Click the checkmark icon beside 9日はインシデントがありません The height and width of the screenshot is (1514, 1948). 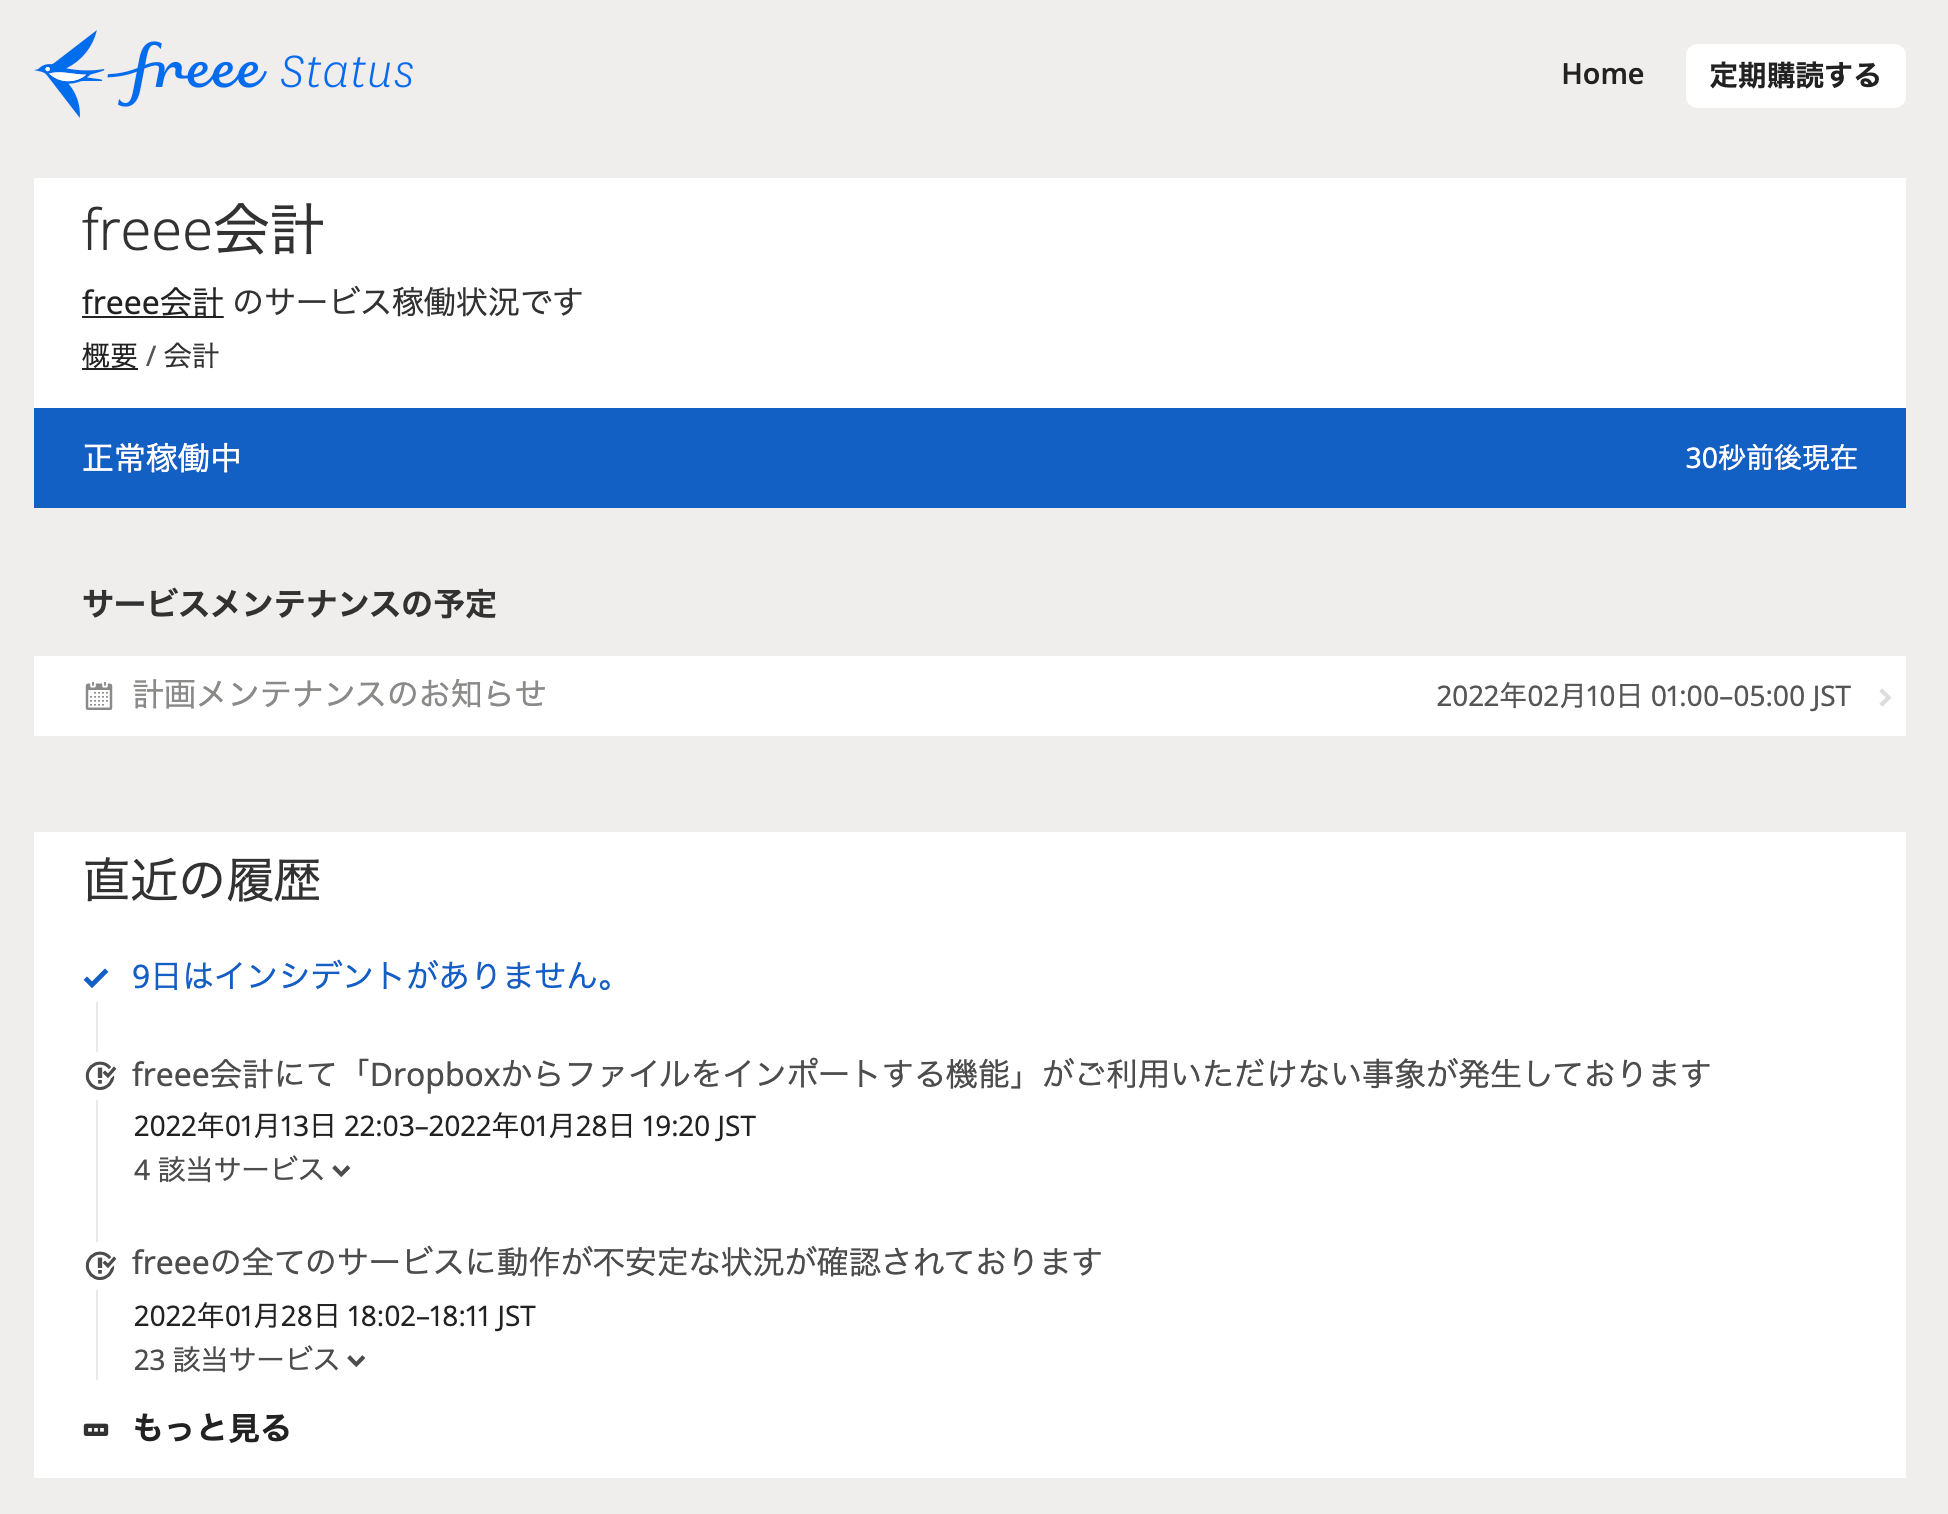pos(96,977)
